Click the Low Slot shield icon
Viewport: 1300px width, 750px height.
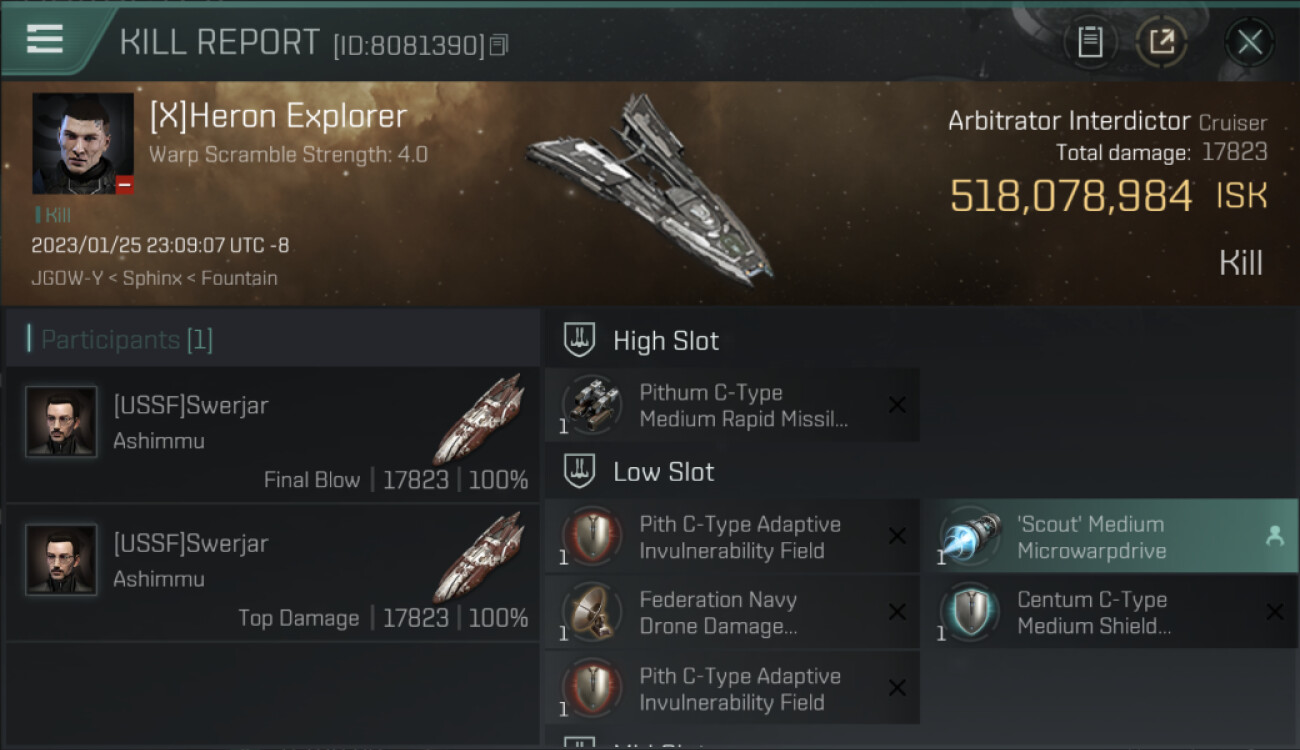pyautogui.click(x=580, y=472)
